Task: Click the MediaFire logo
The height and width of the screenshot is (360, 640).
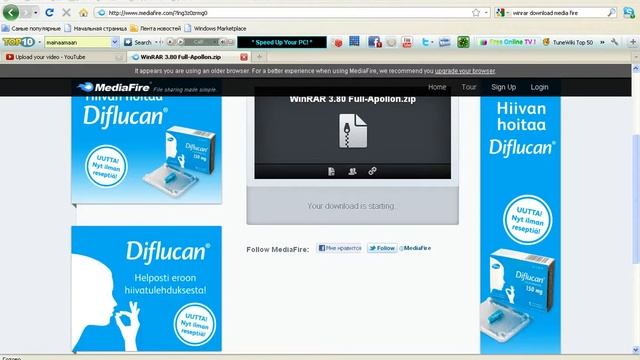Action: (114, 87)
